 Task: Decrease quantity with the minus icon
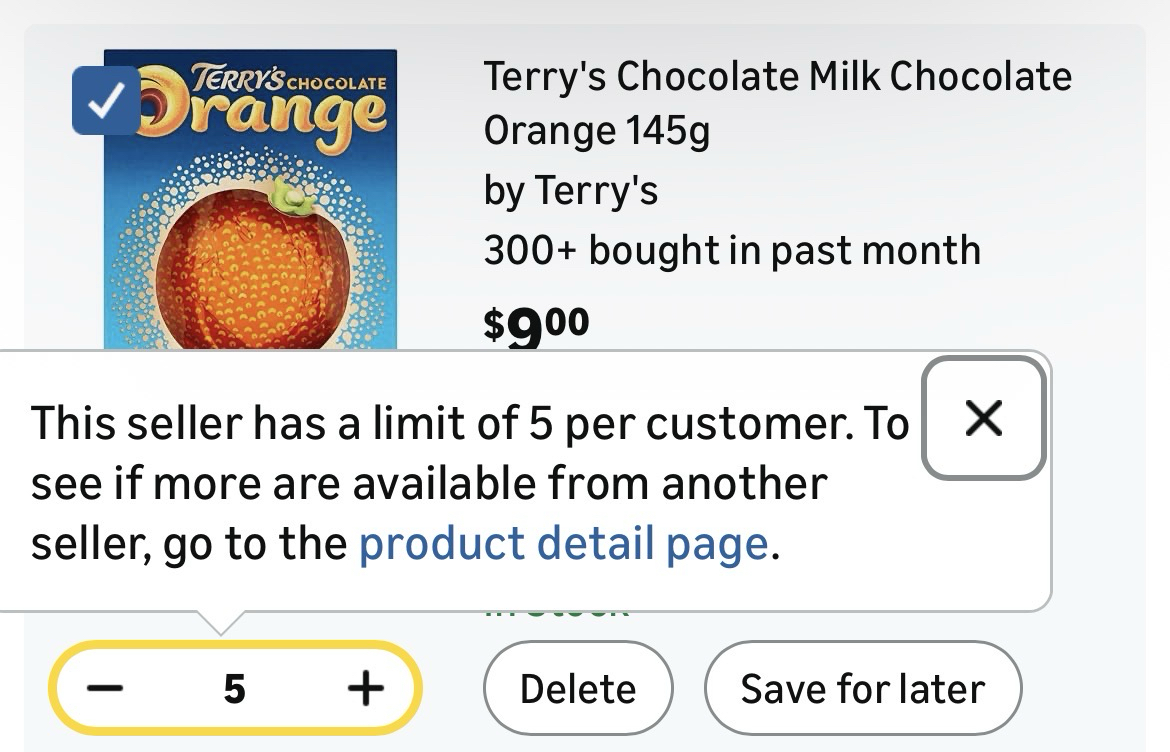[105, 688]
